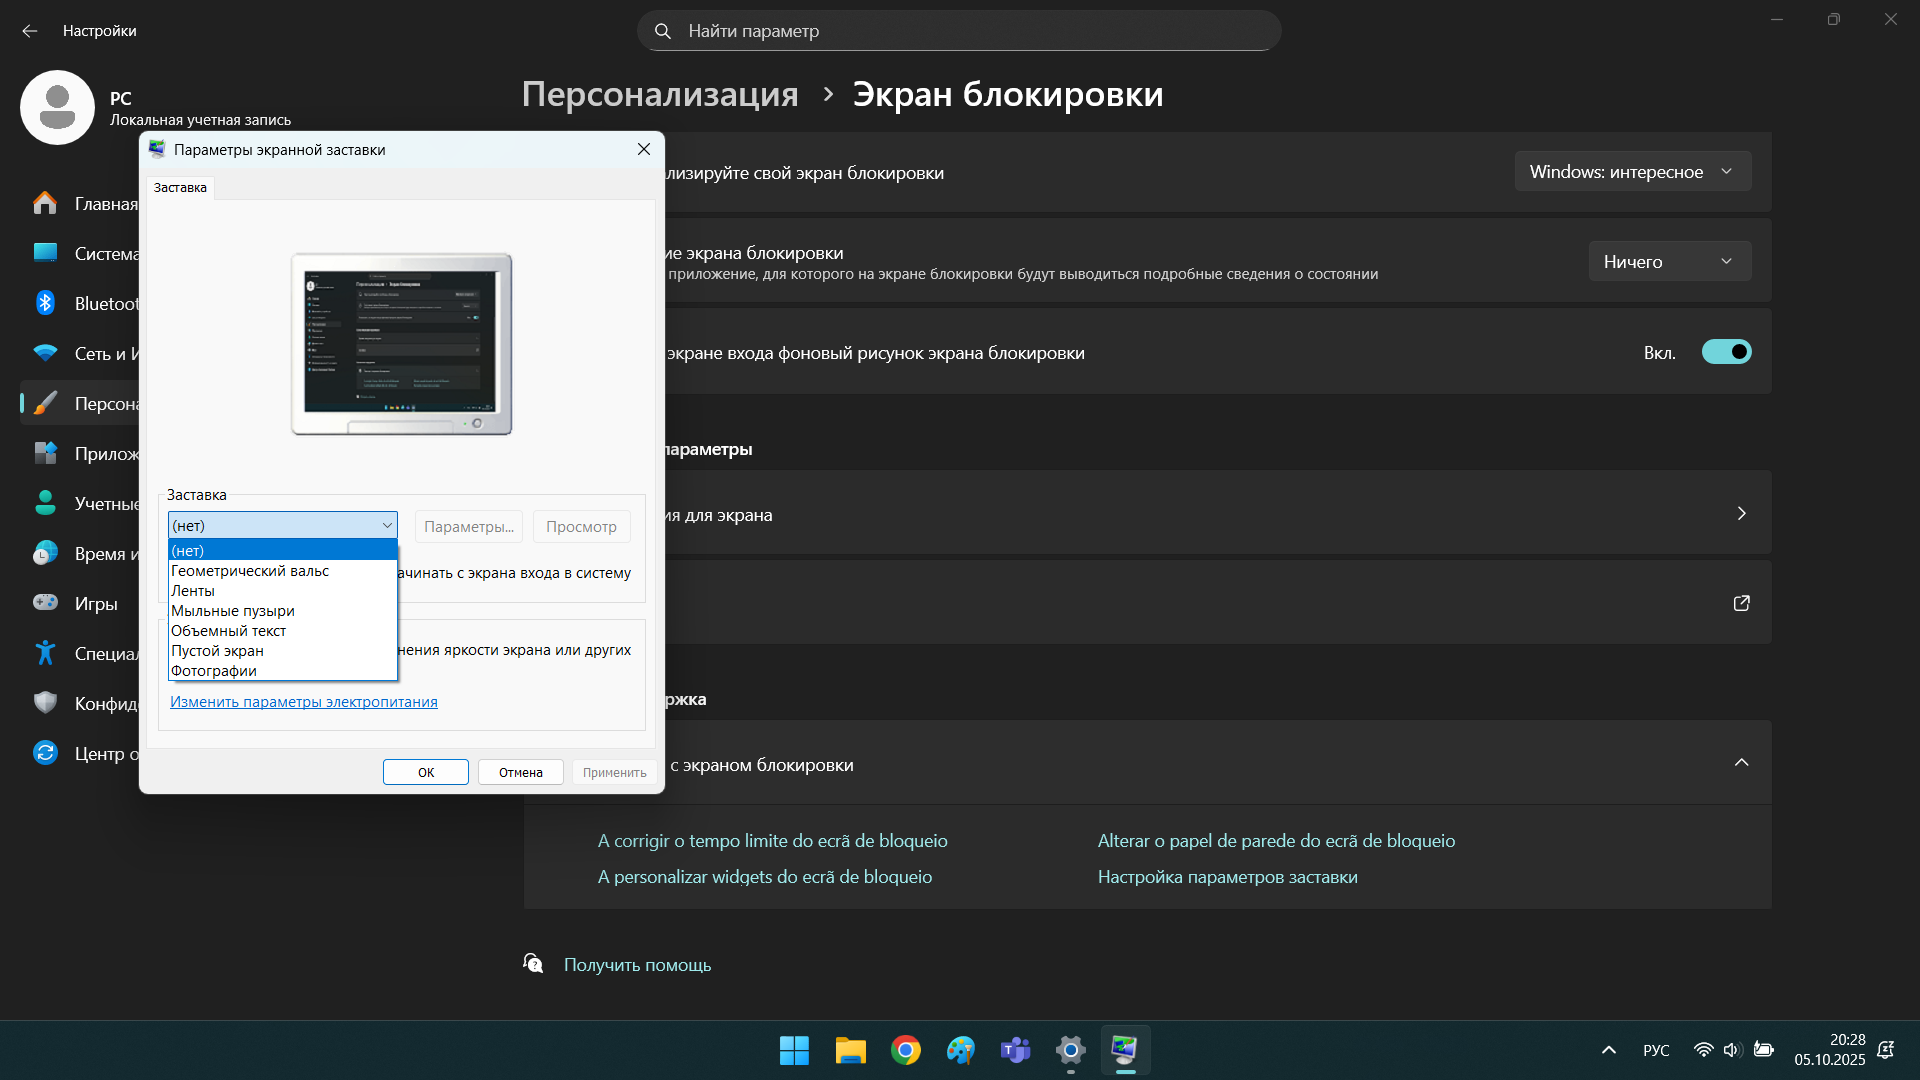The image size is (1920, 1080).
Task: Click the search magnifier icon
Action: point(663,31)
